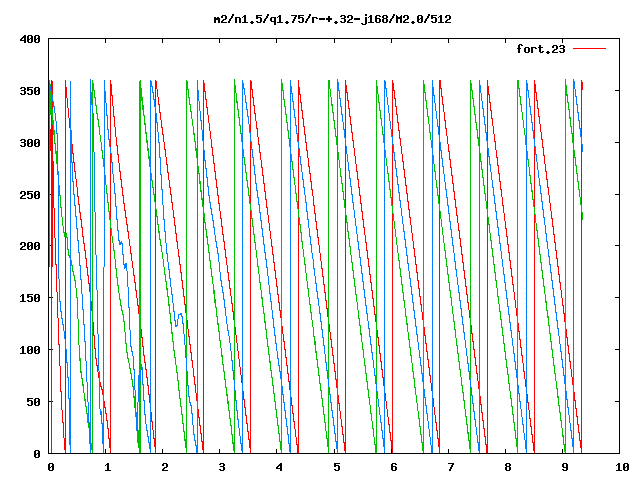Click the y-axis label 350

[x=30, y=91]
